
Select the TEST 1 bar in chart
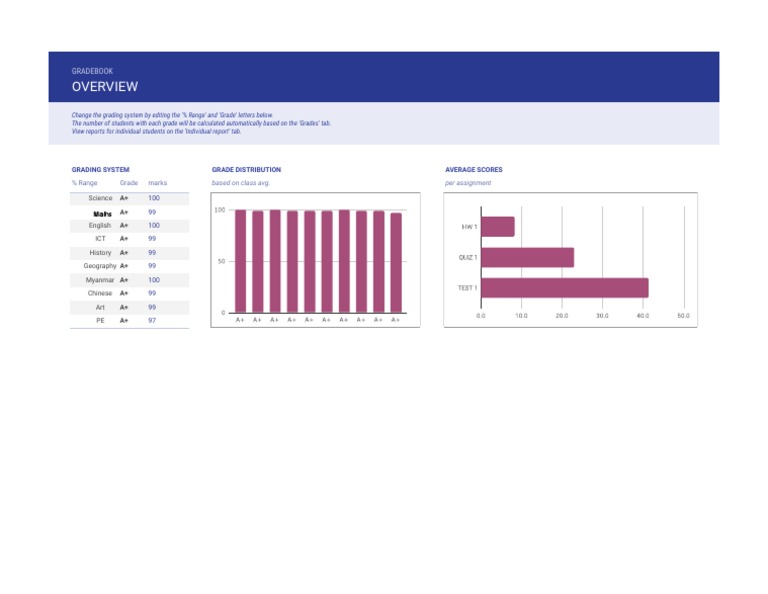coord(565,288)
